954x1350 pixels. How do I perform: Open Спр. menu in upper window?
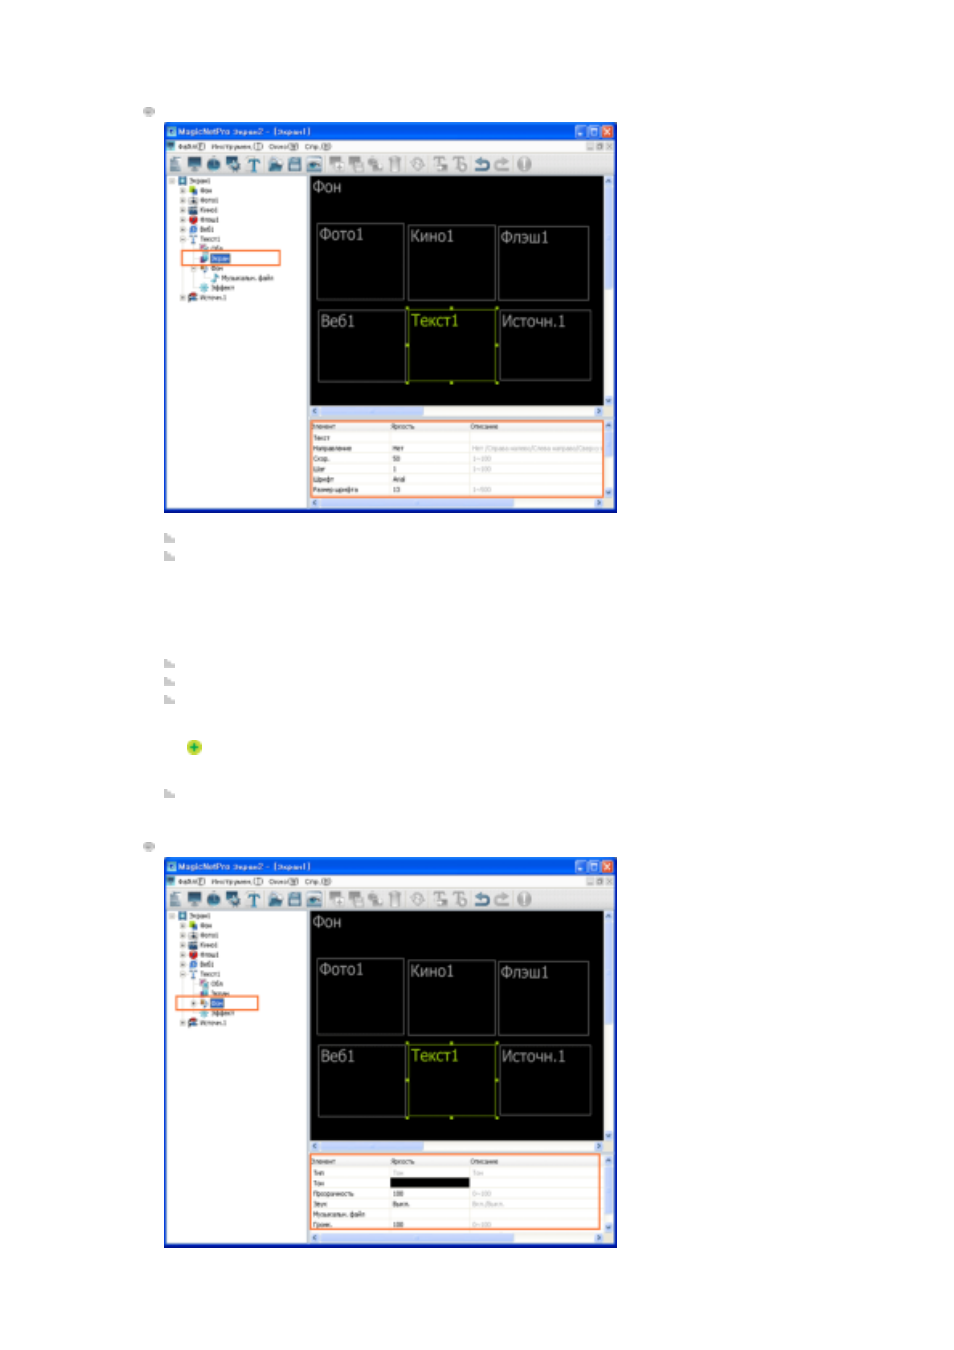tap(318, 146)
